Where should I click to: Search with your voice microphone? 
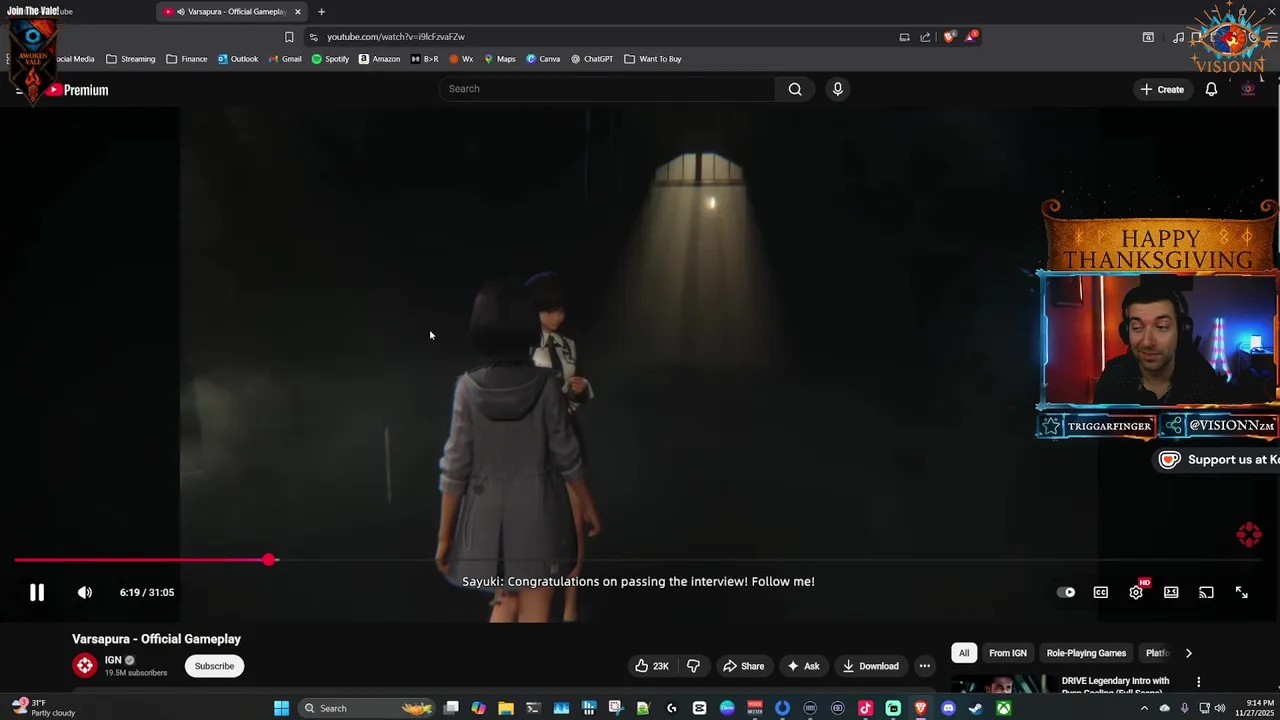pyautogui.click(x=838, y=89)
